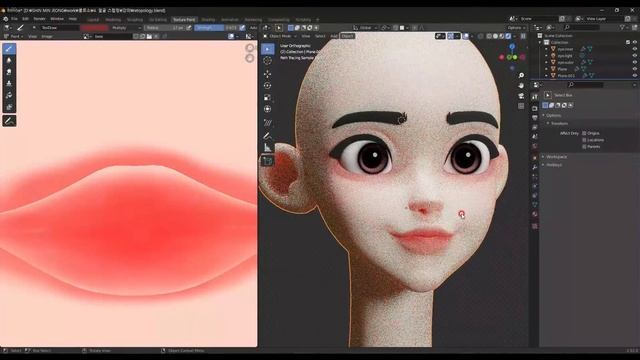Open the viewport Options dropdown
640x360 pixels.
coord(516,28)
